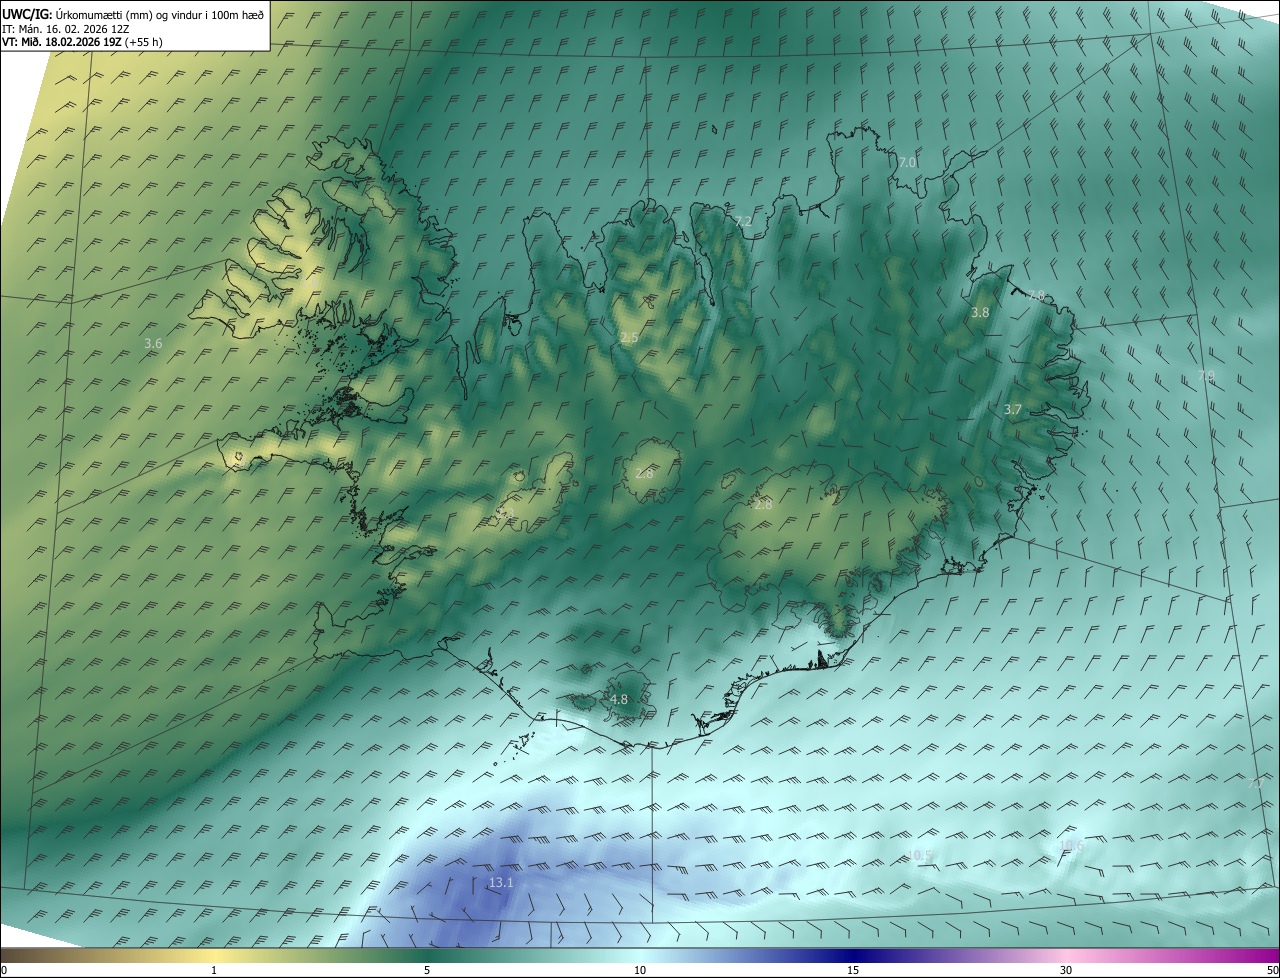Click the 3.7 value label in Eastfjords
Screen dimensions: 1280x978
click(1013, 410)
